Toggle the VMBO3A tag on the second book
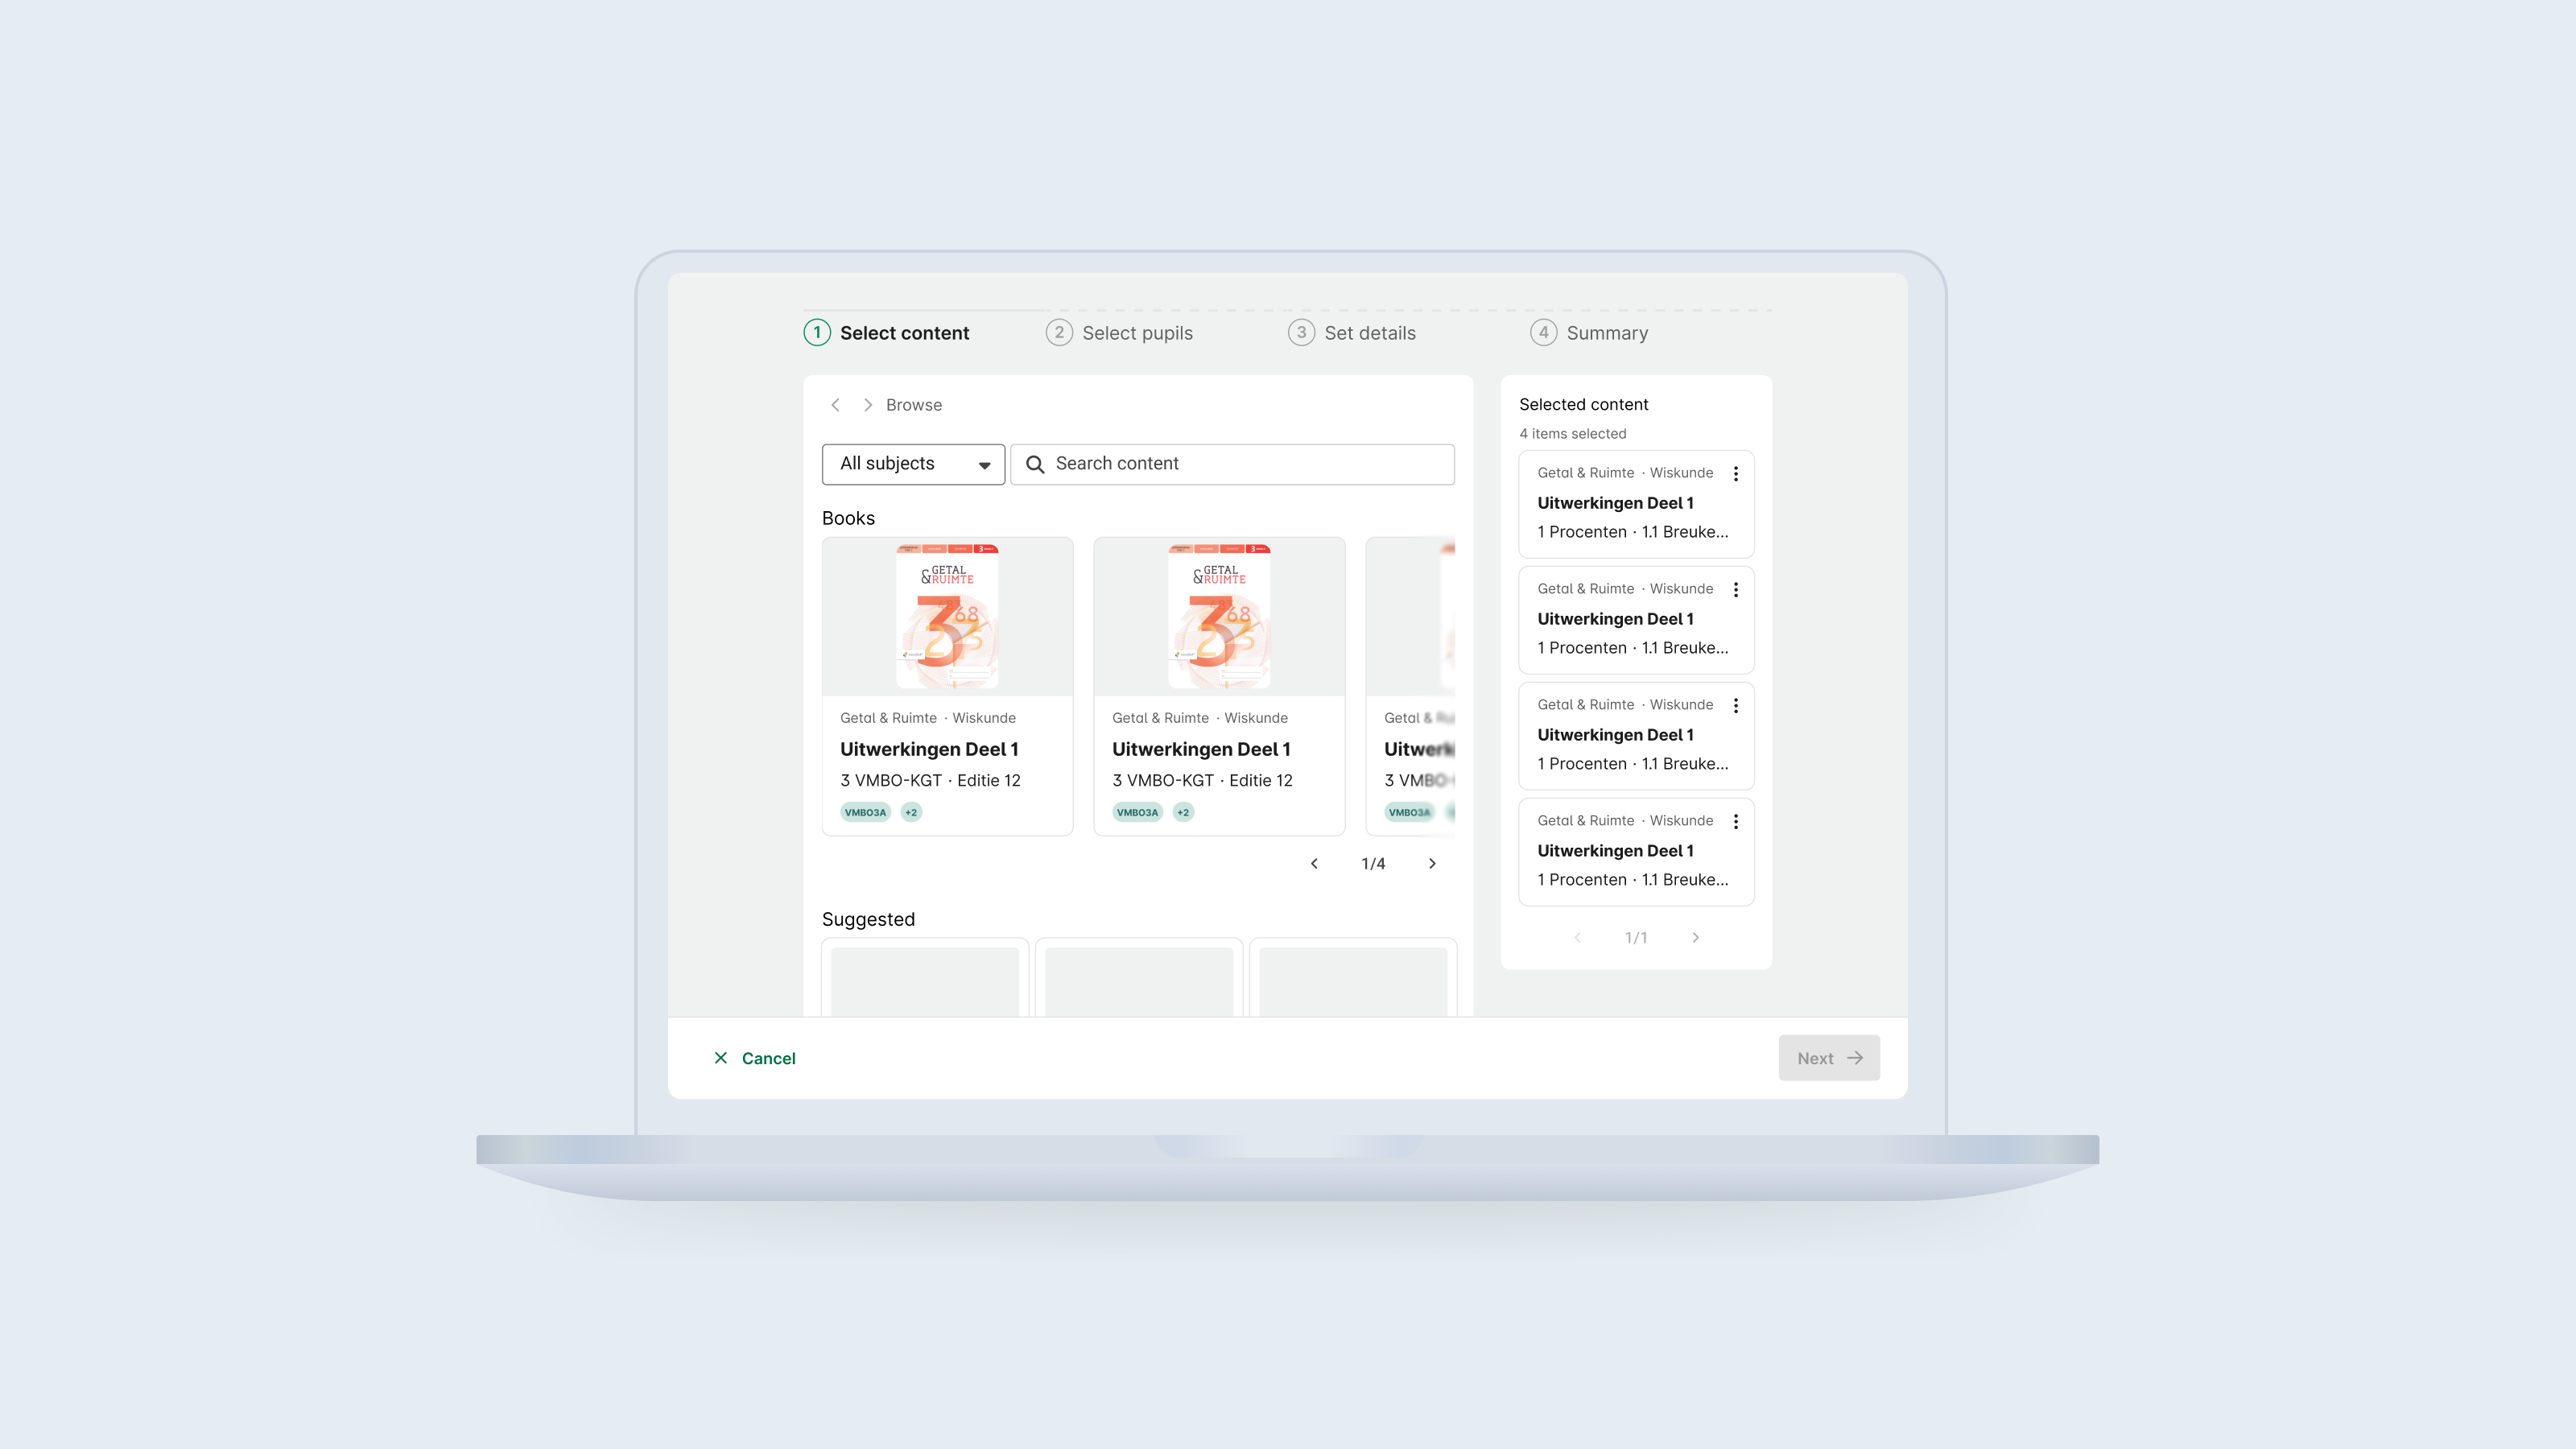 point(1137,812)
